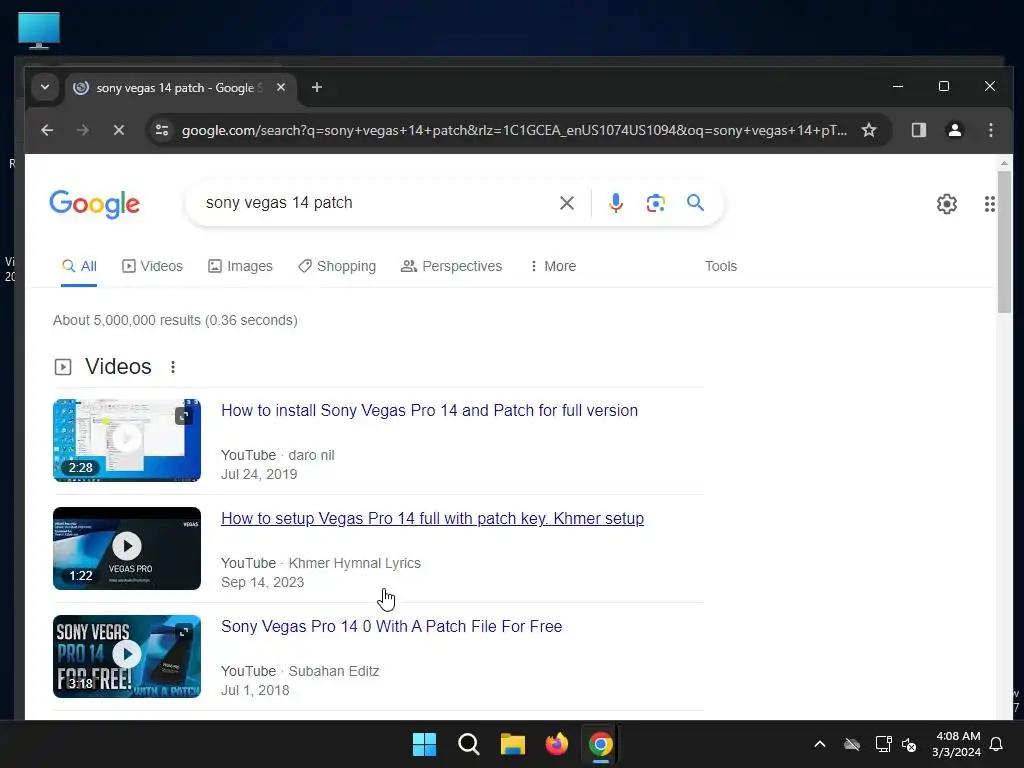Click the Chrome taskbar icon
The height and width of the screenshot is (768, 1024).
600,744
